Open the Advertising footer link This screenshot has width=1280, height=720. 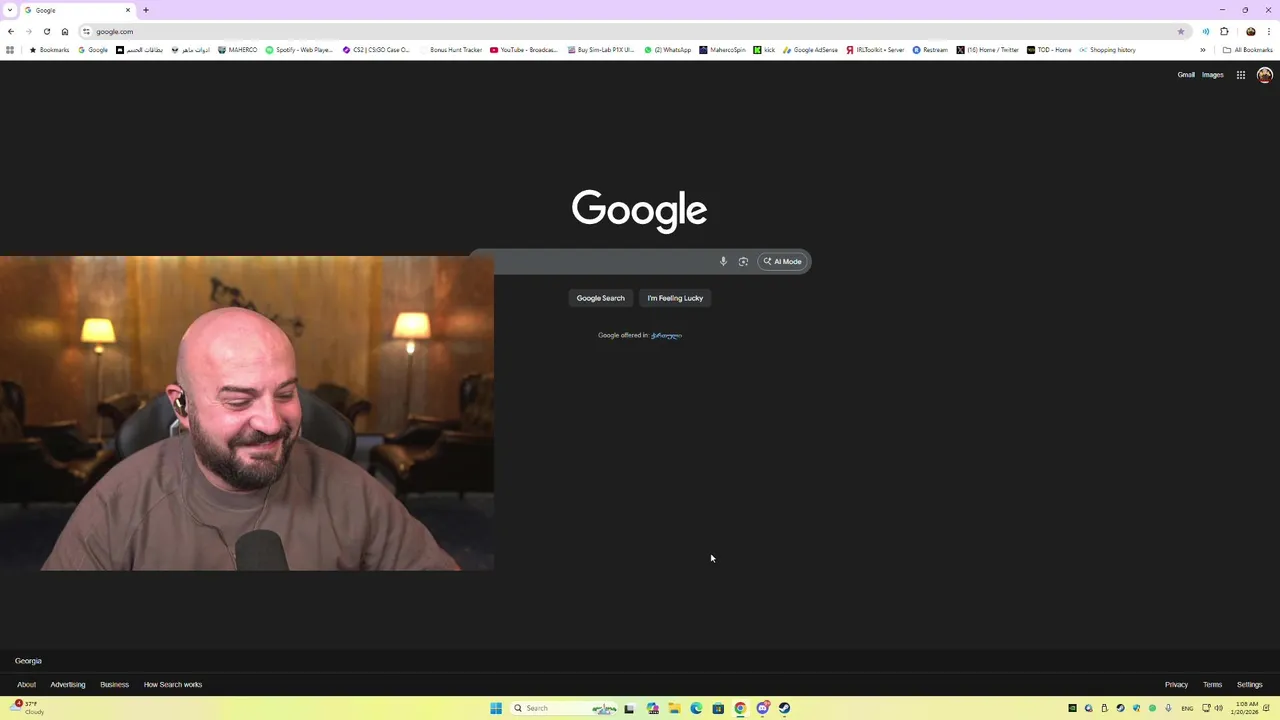[68, 685]
